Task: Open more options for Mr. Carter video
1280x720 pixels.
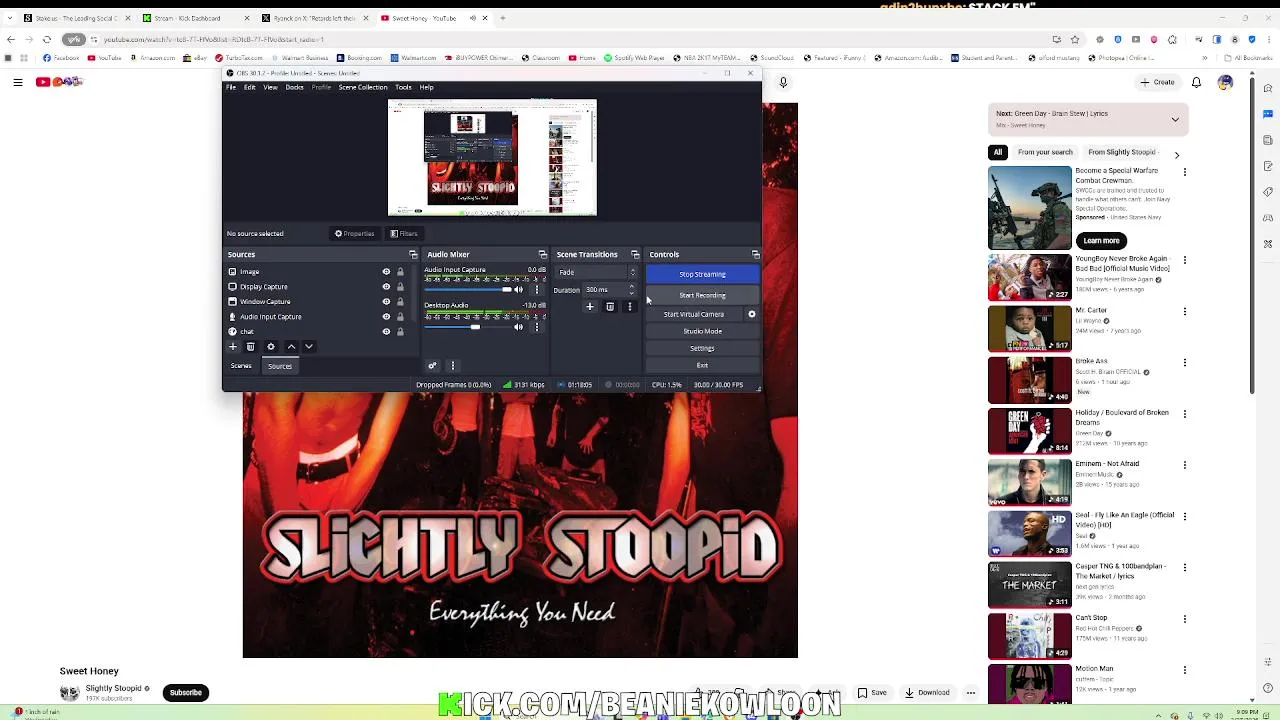Action: [1185, 312]
